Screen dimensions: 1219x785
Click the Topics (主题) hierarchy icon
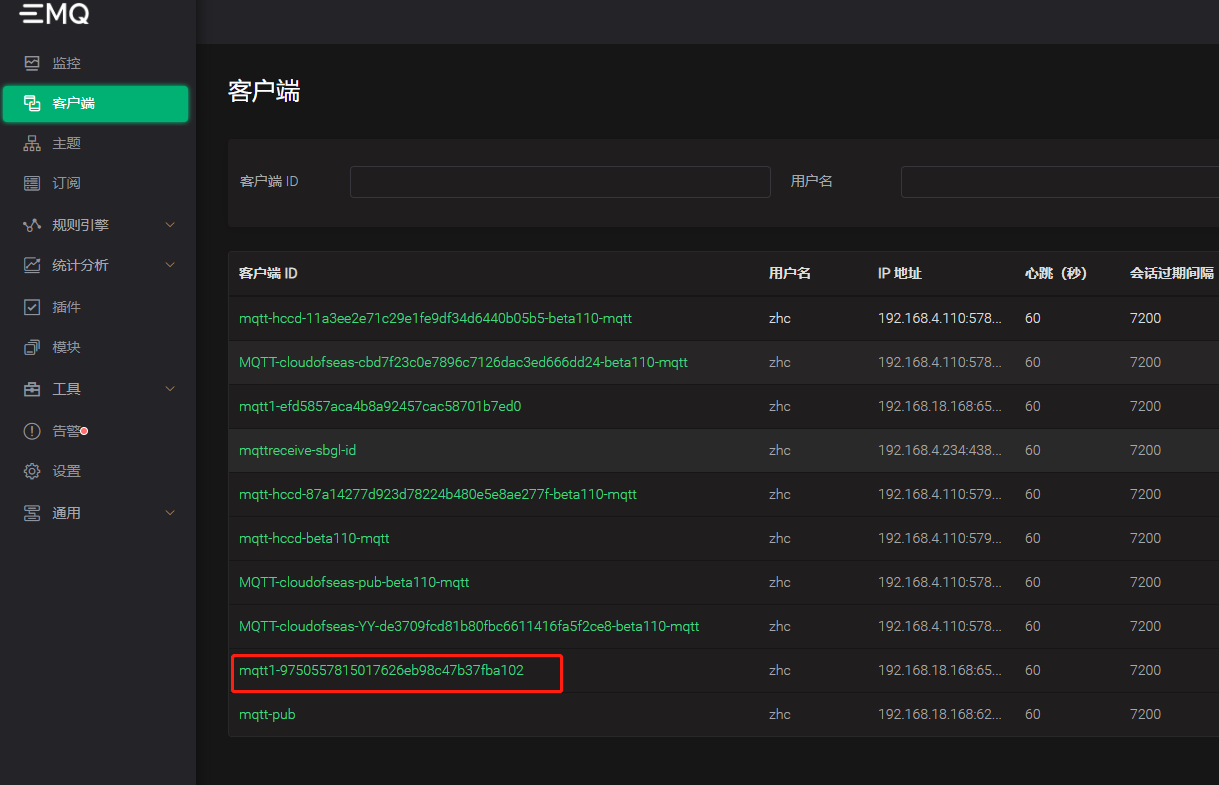click(32, 143)
